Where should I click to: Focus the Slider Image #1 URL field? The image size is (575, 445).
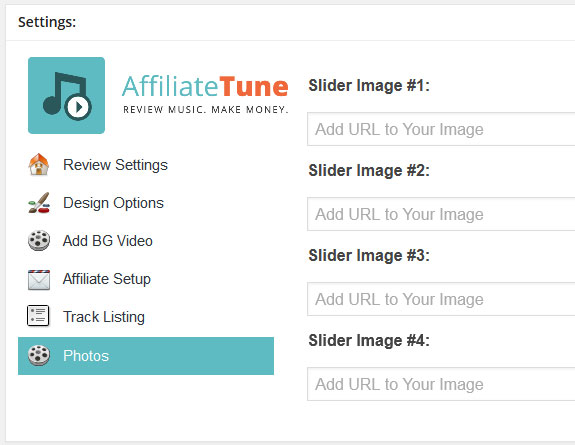441,129
